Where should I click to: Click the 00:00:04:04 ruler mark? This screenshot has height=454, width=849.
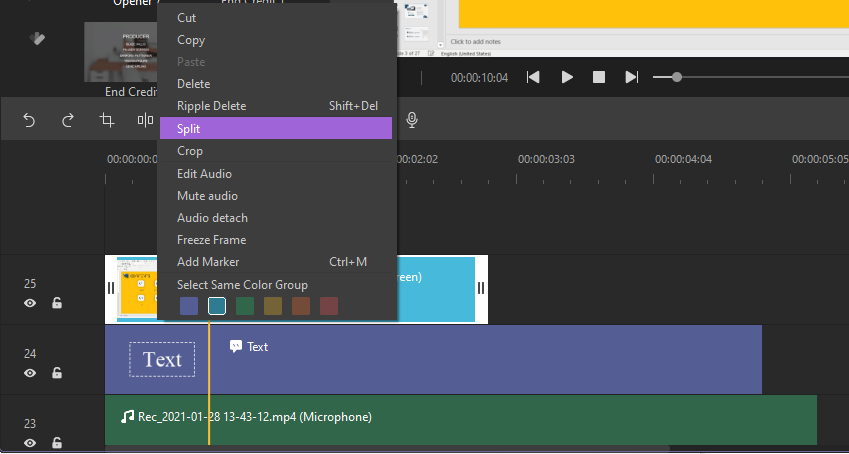pos(683,159)
